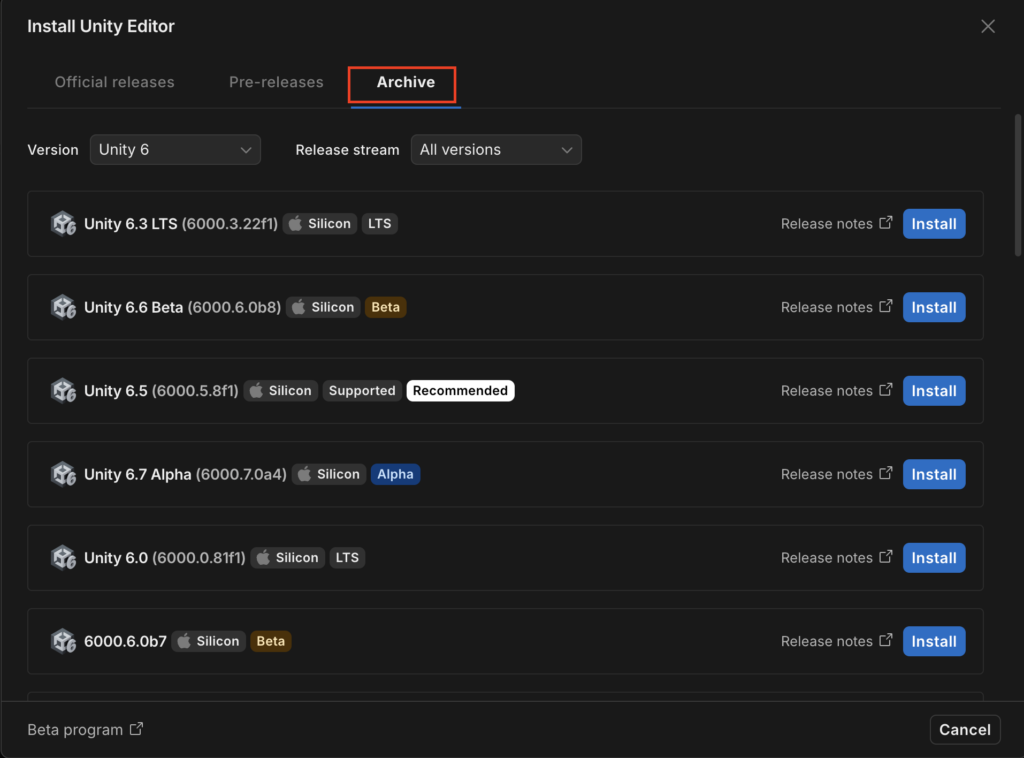Click the Unity cube icon for Unity 6.3 LTS
The height and width of the screenshot is (758, 1024).
pyautogui.click(x=63, y=224)
